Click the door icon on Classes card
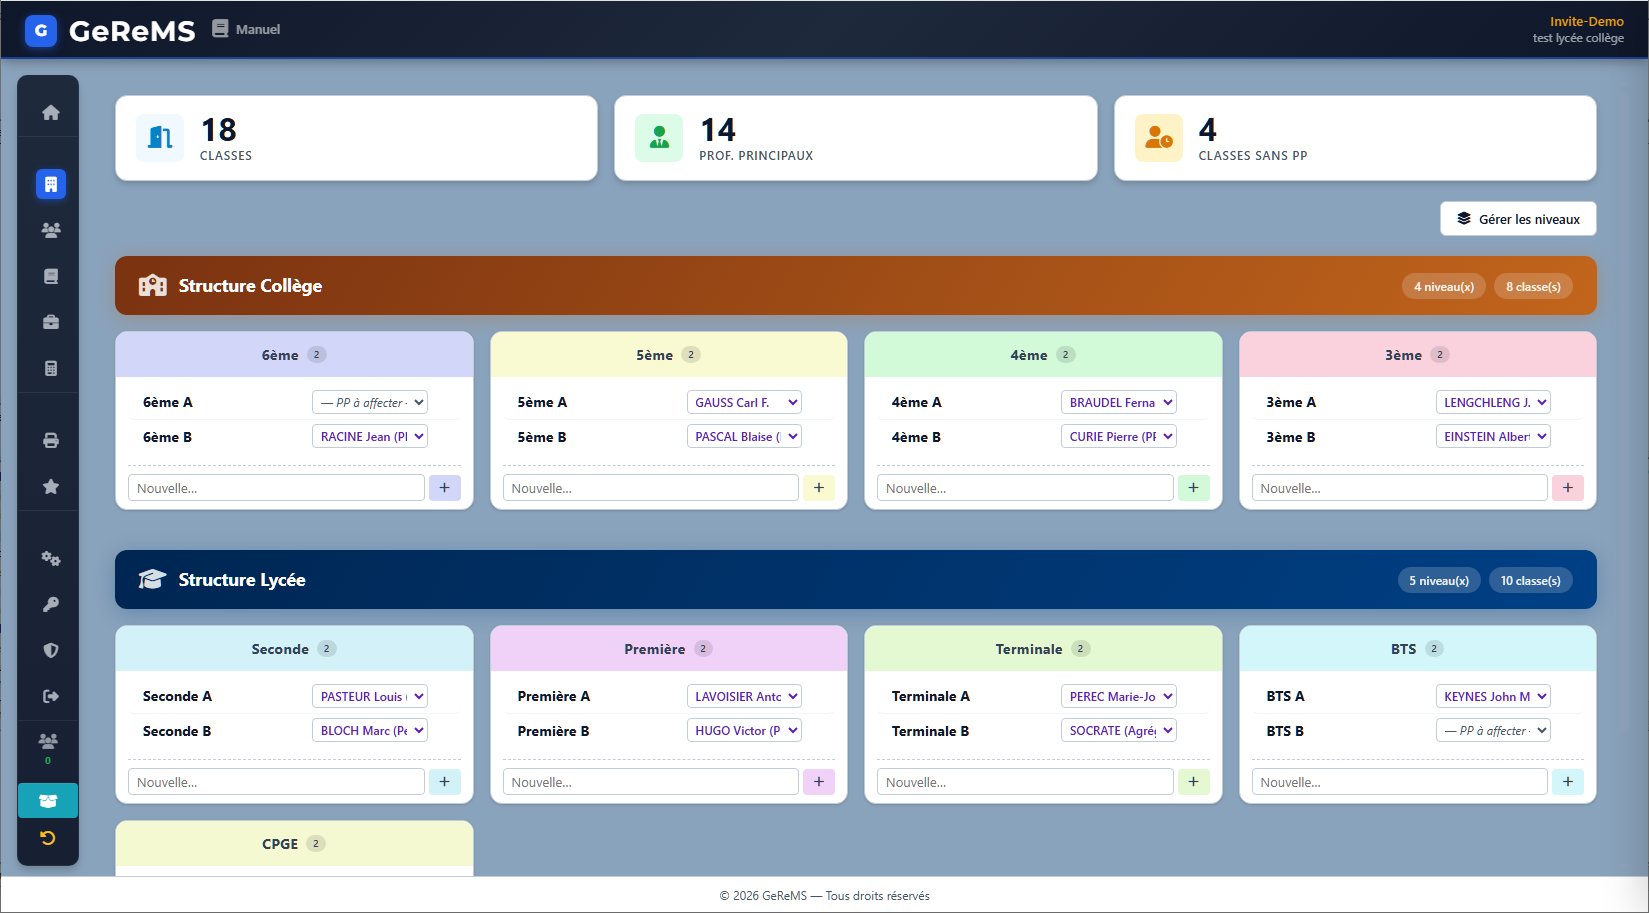This screenshot has width=1649, height=913. (x=160, y=138)
